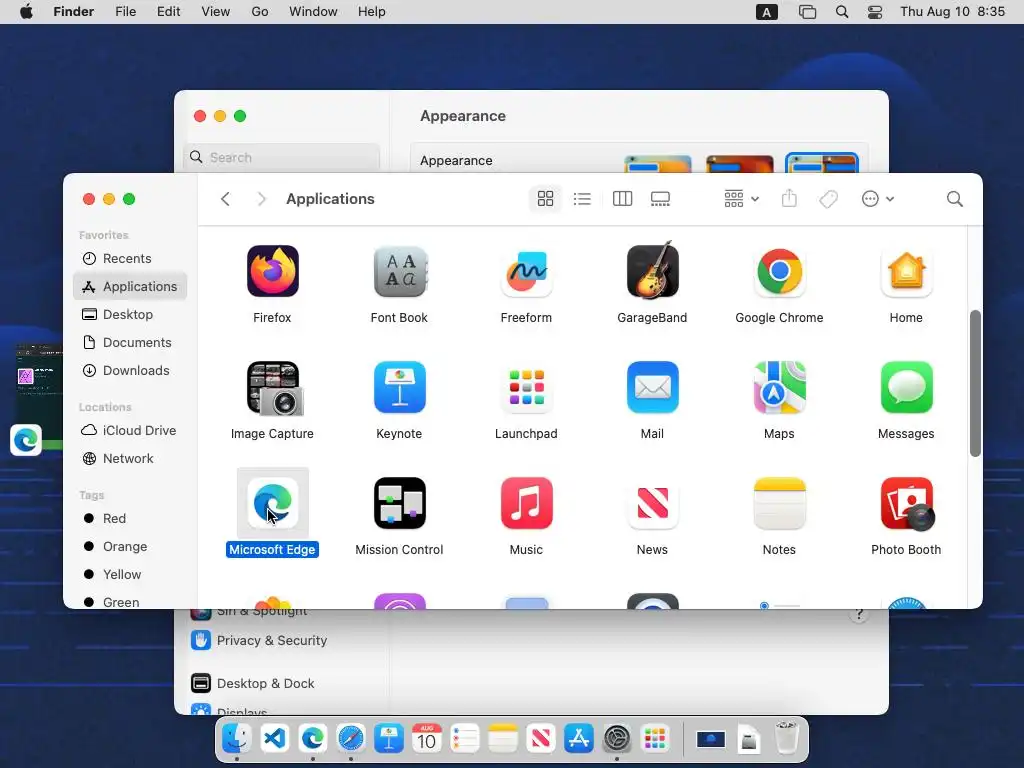Open the Help menu
1024x768 pixels.
pyautogui.click(x=372, y=12)
